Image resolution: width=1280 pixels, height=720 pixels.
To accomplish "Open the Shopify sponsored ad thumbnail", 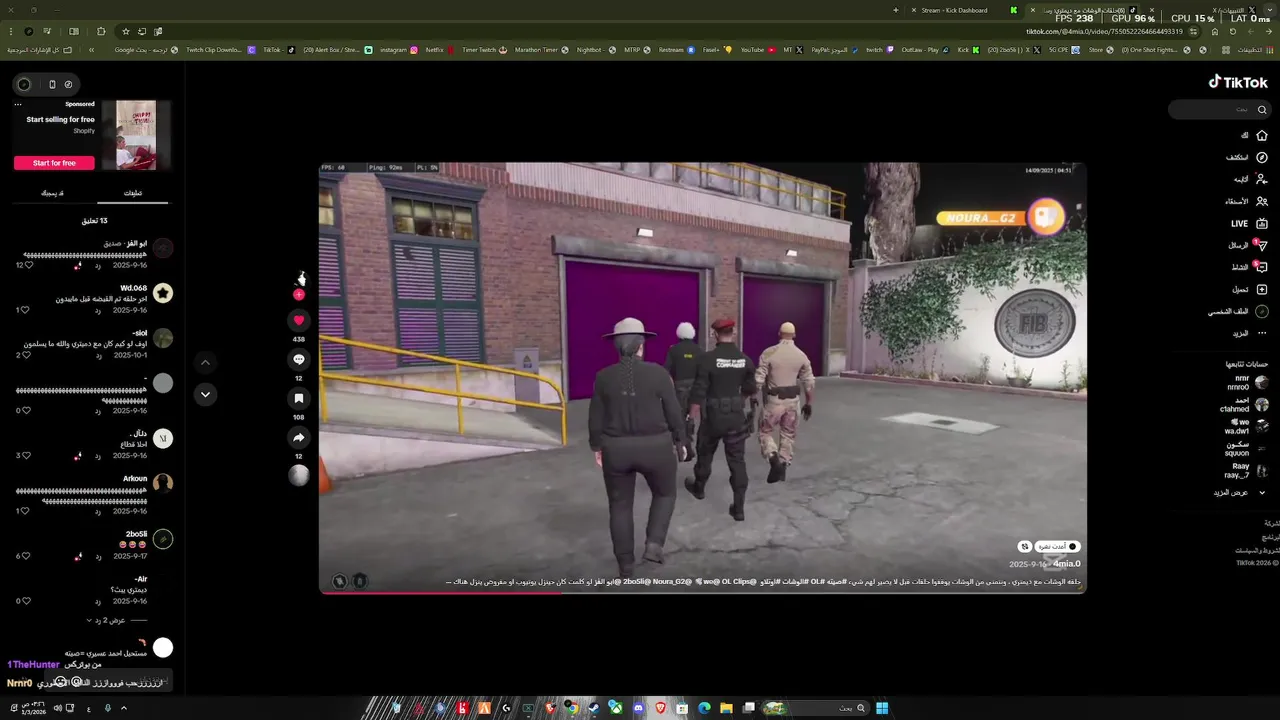I will coord(136,135).
